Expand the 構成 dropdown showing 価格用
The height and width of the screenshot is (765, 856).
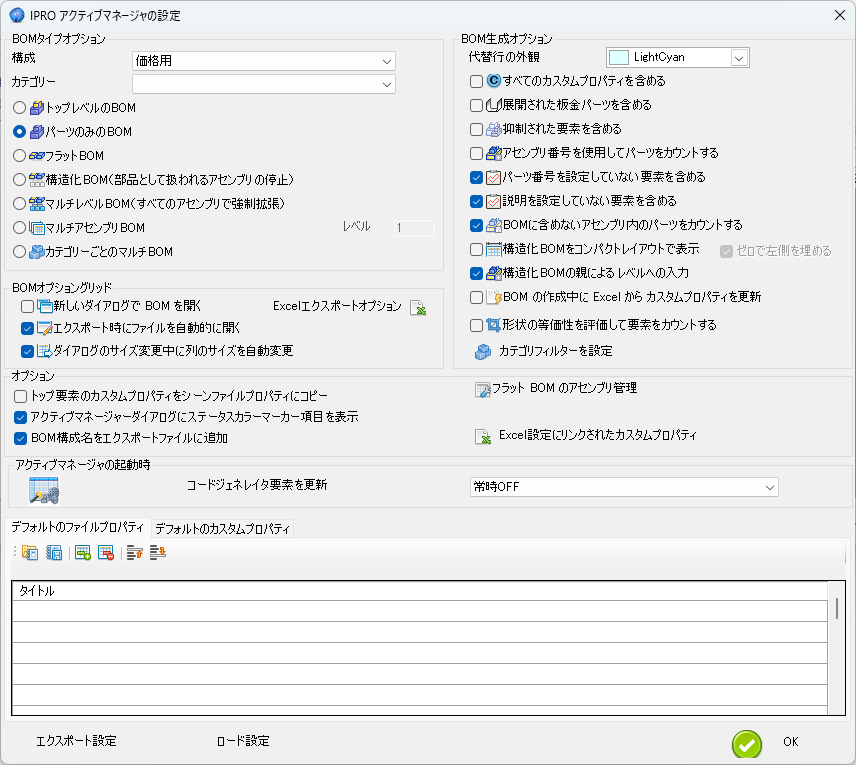(x=387, y=61)
